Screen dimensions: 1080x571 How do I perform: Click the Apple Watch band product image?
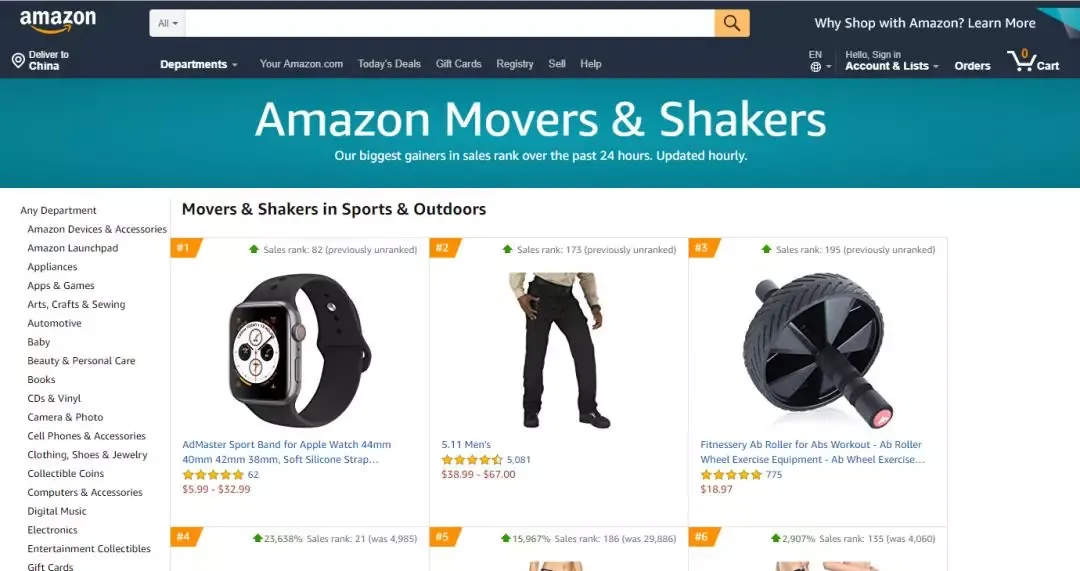tap(300, 350)
